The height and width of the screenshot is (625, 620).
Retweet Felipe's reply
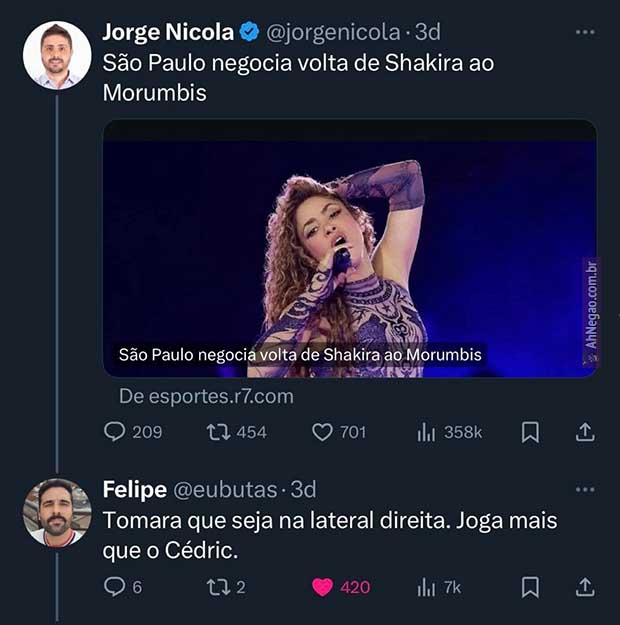coord(217,587)
